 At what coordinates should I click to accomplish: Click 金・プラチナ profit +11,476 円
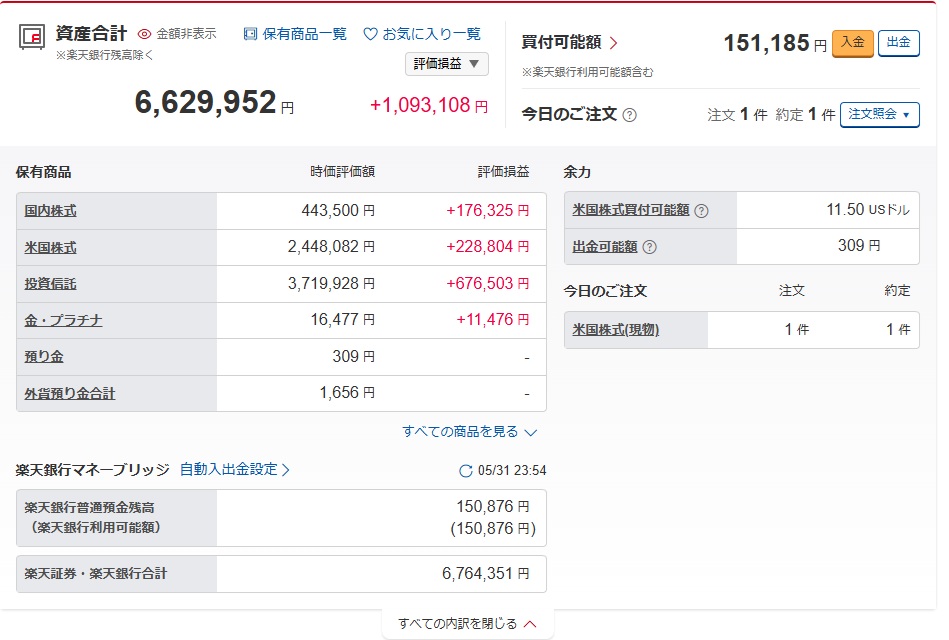[493, 320]
